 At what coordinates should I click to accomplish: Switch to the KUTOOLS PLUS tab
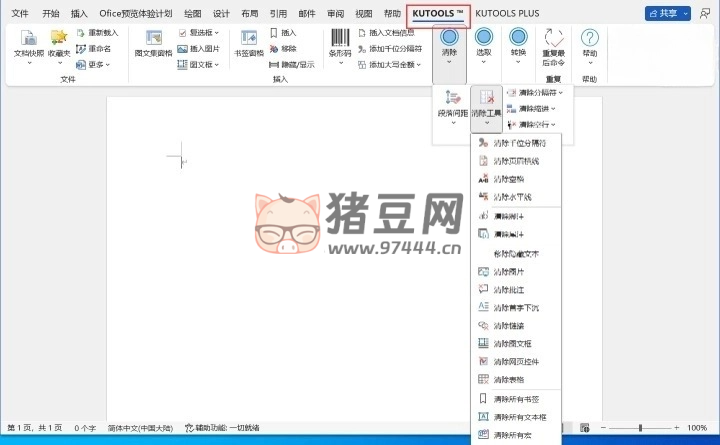508,14
